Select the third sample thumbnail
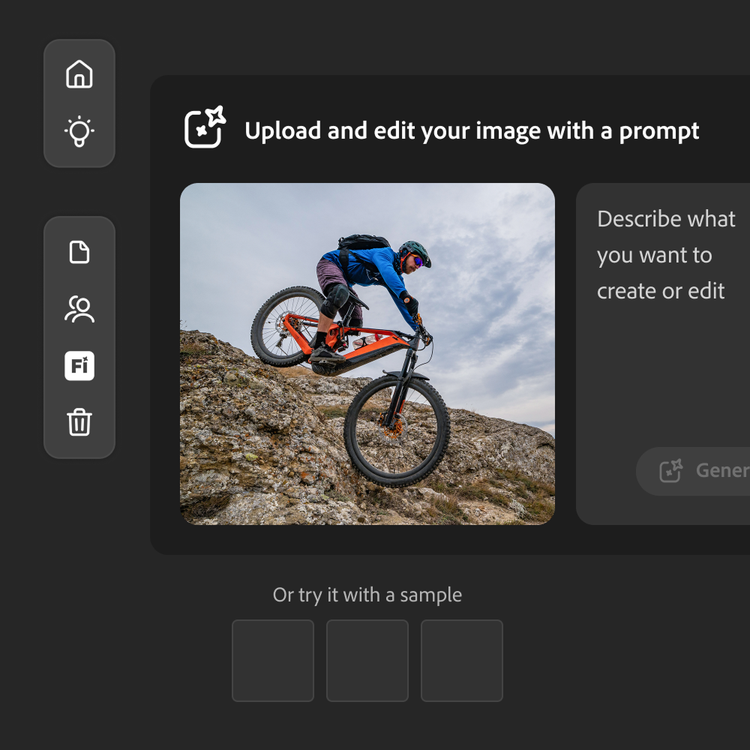Screen dimensions: 750x750 pyautogui.click(x=462, y=661)
